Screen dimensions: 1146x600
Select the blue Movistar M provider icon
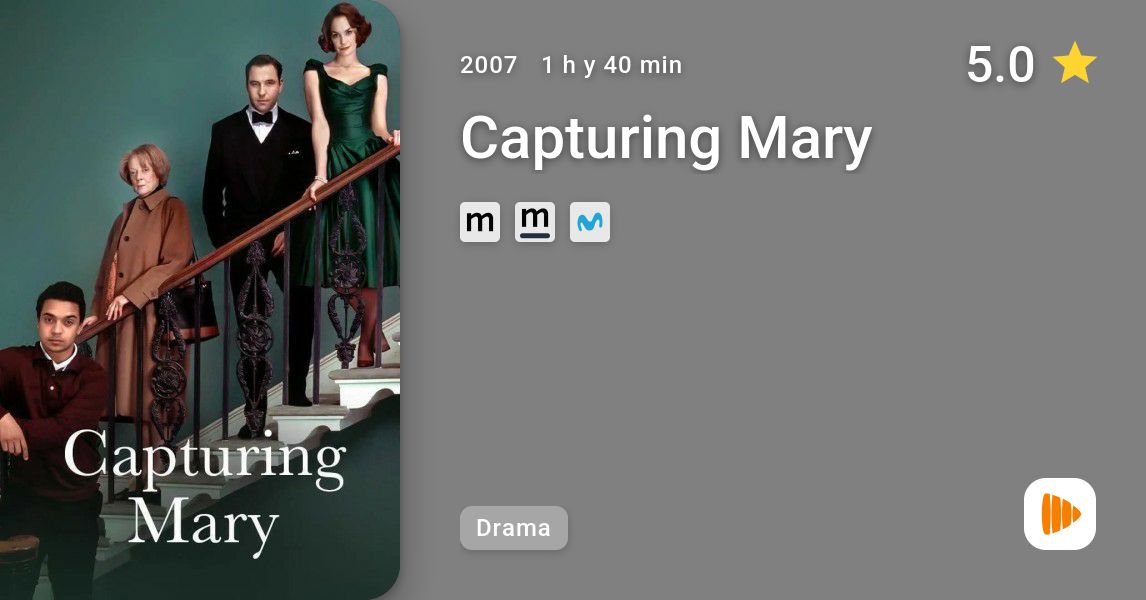(590, 222)
